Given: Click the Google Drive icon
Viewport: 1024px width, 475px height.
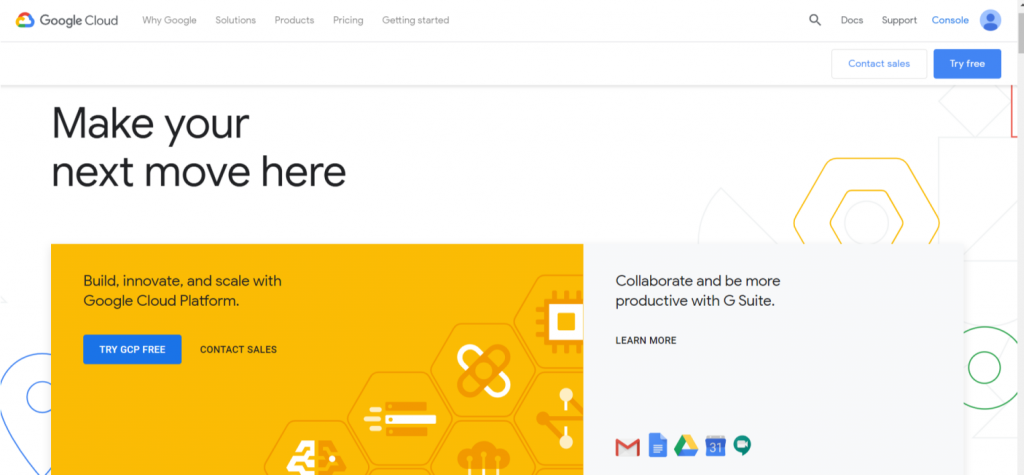Looking at the screenshot, I should (686, 446).
